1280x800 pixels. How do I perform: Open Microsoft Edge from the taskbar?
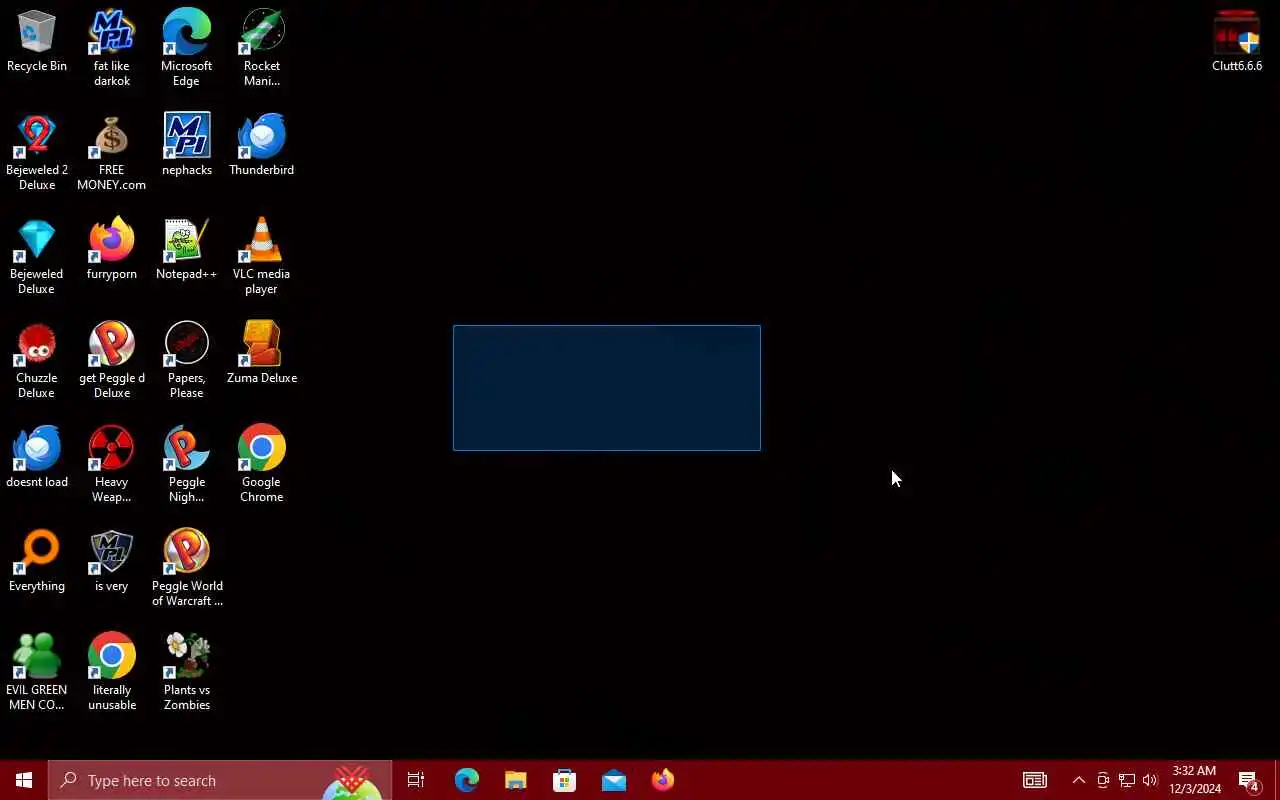pos(467,780)
